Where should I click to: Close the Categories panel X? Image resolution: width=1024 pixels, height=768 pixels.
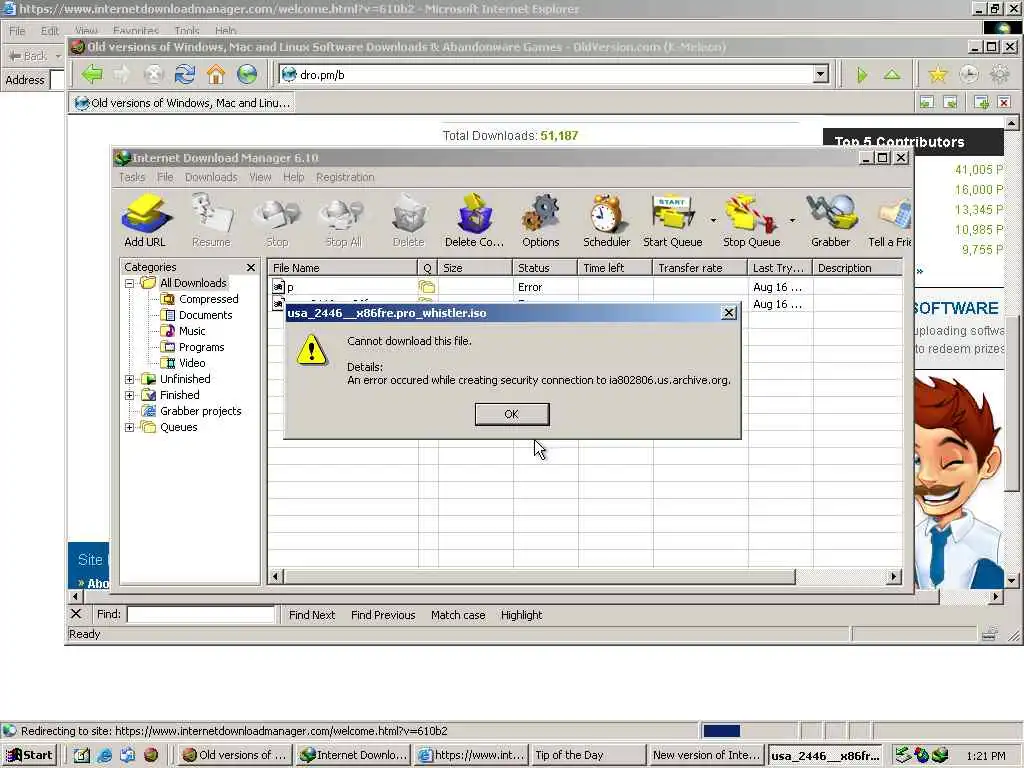tap(251, 267)
